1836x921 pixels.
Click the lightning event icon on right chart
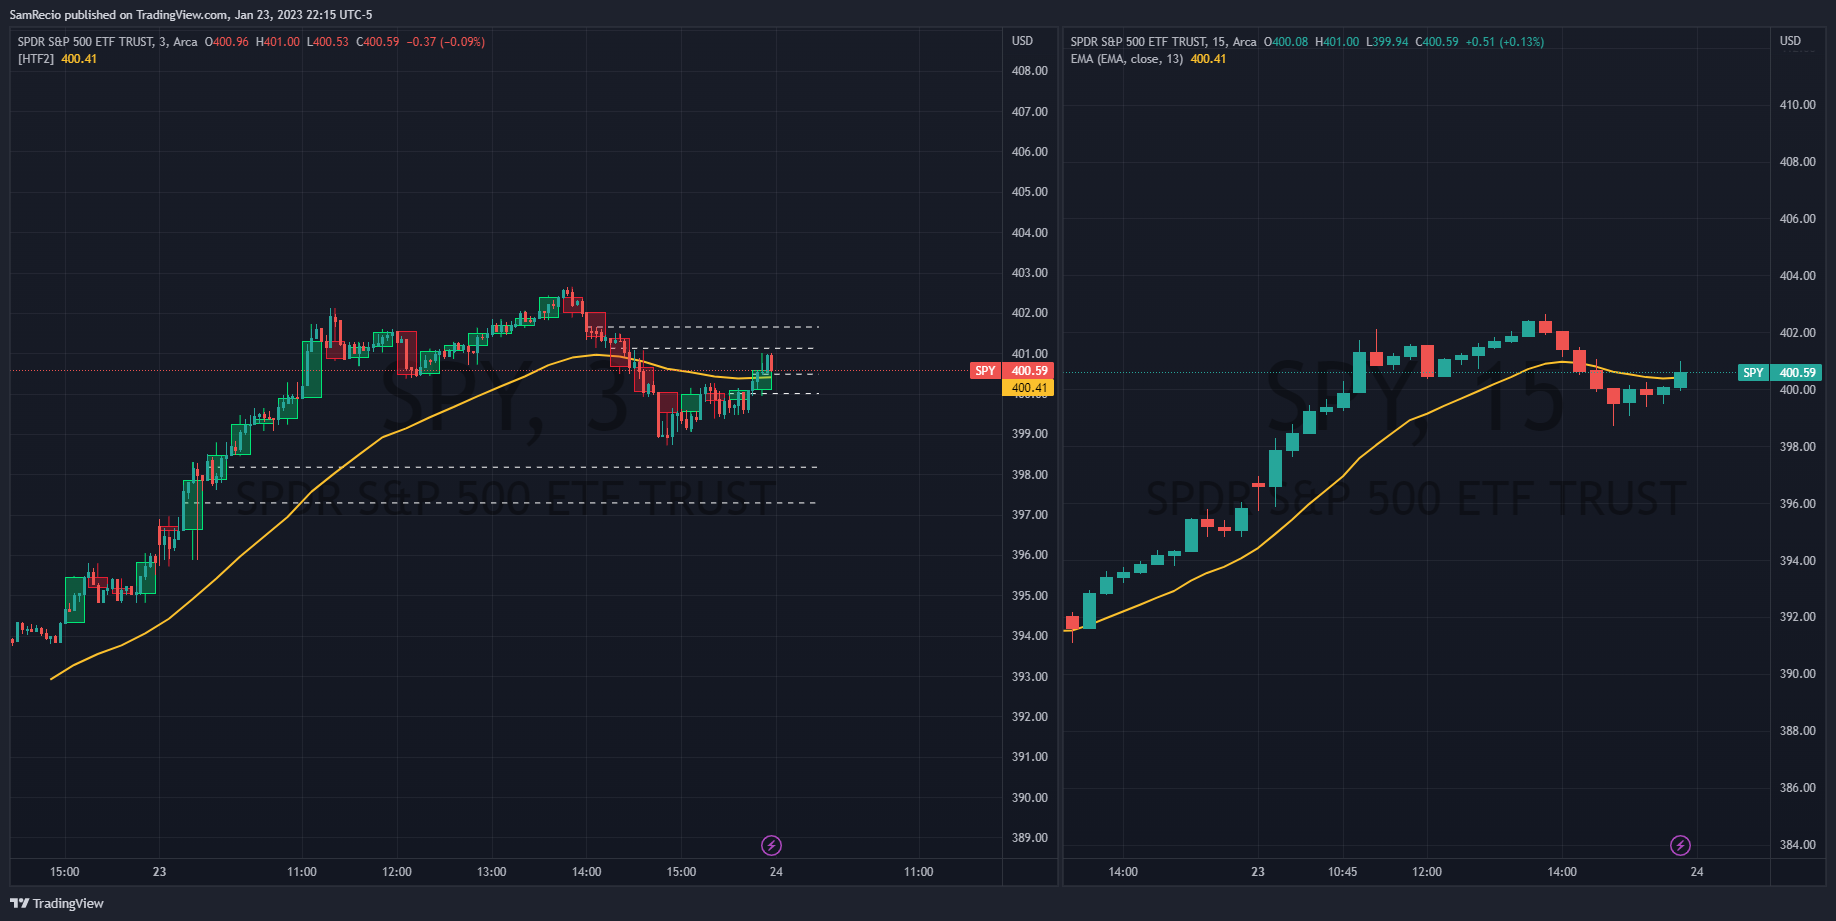[1680, 846]
